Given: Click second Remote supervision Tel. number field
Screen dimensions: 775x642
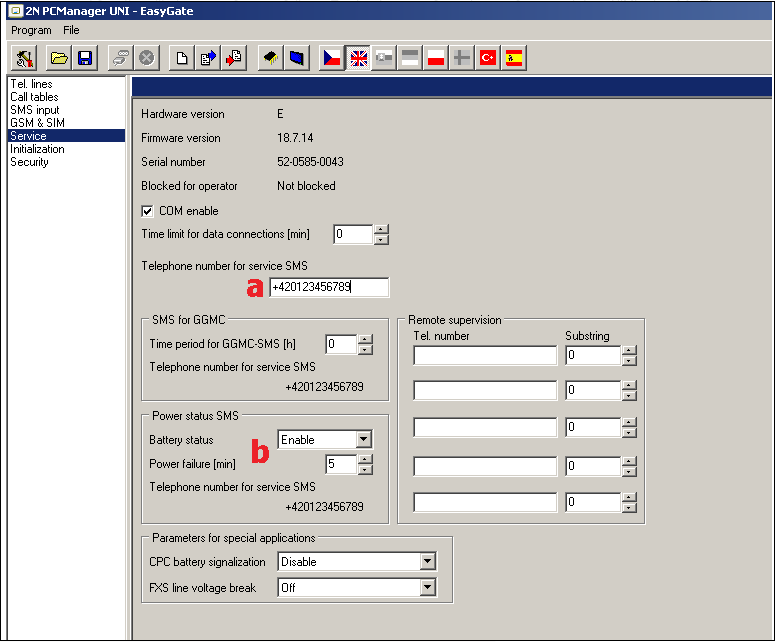Looking at the screenshot, I should pos(485,390).
